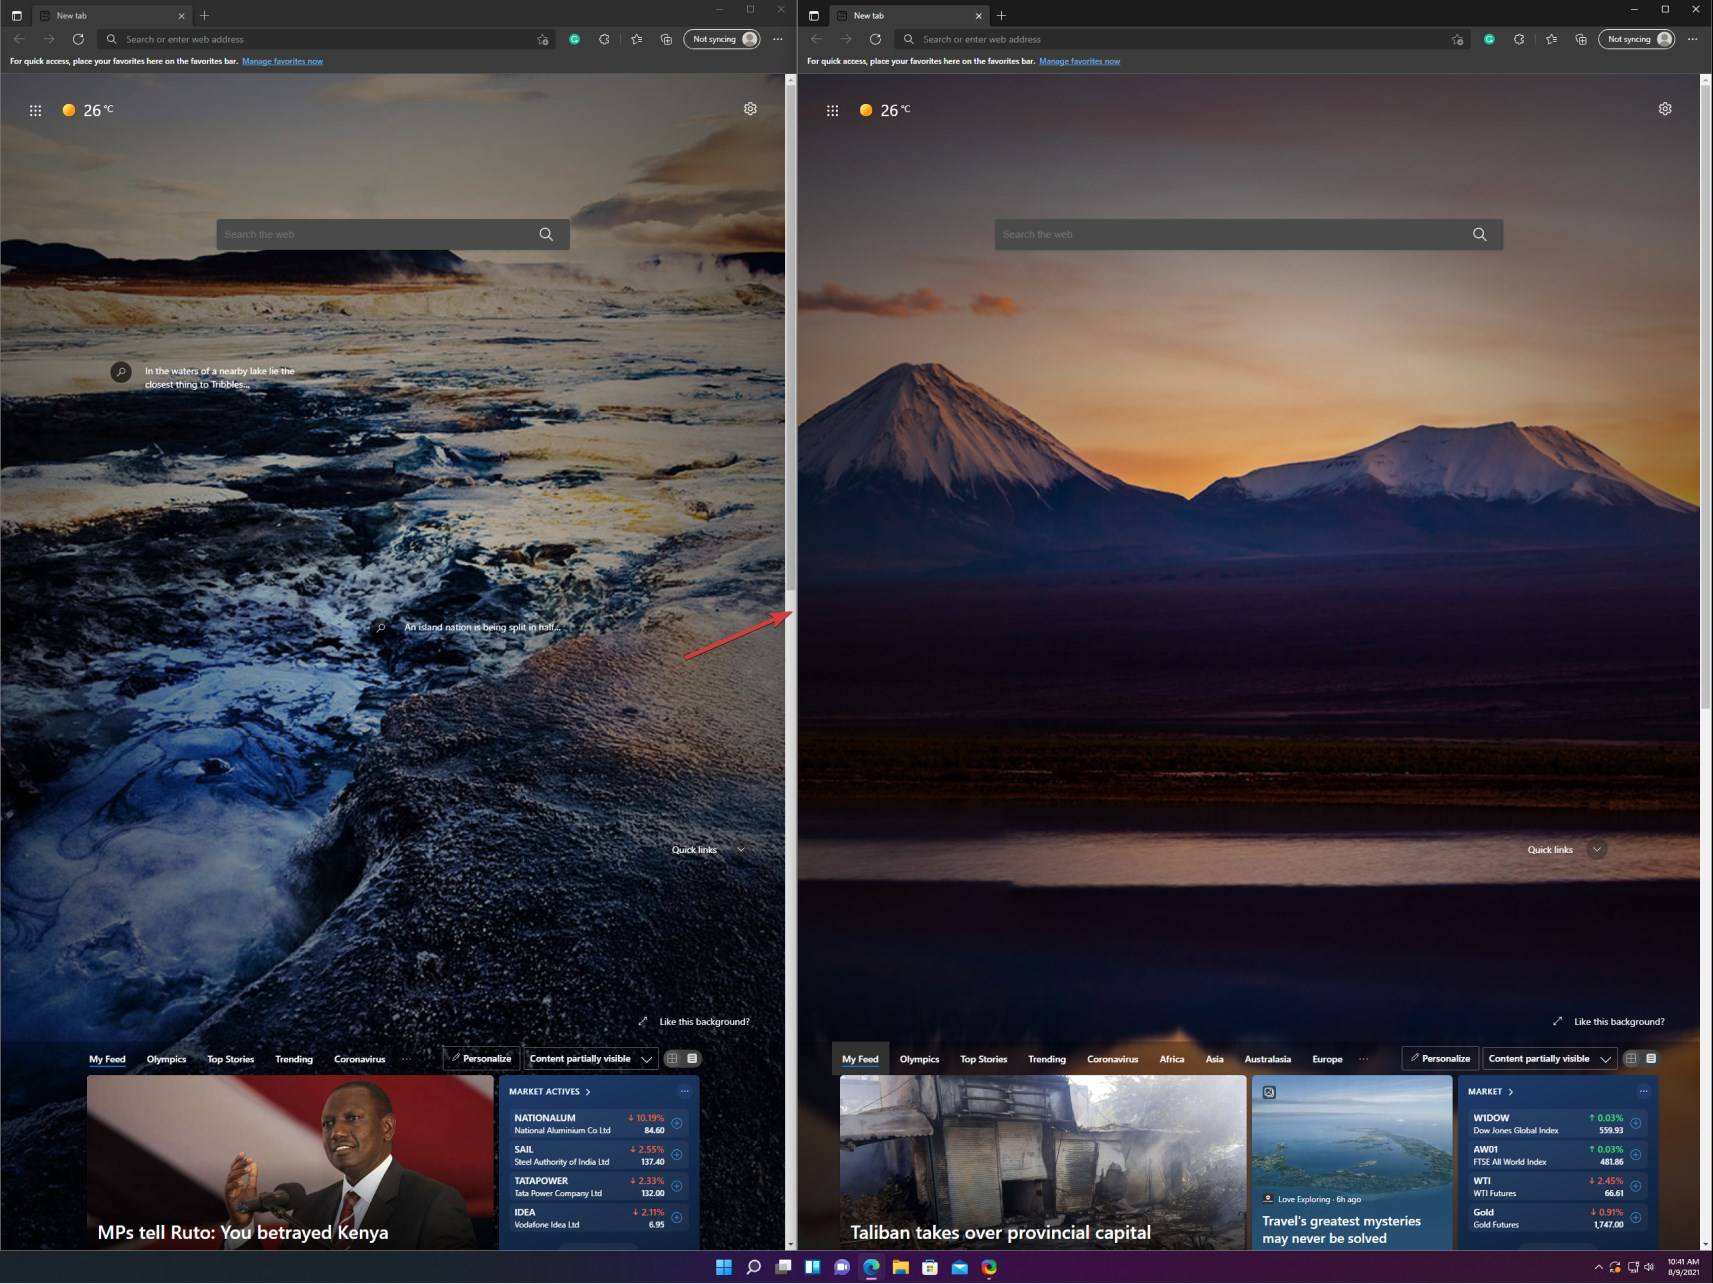Image resolution: width=1713 pixels, height=1284 pixels.
Task: Open the app launcher grid in left window
Action: click(35, 111)
